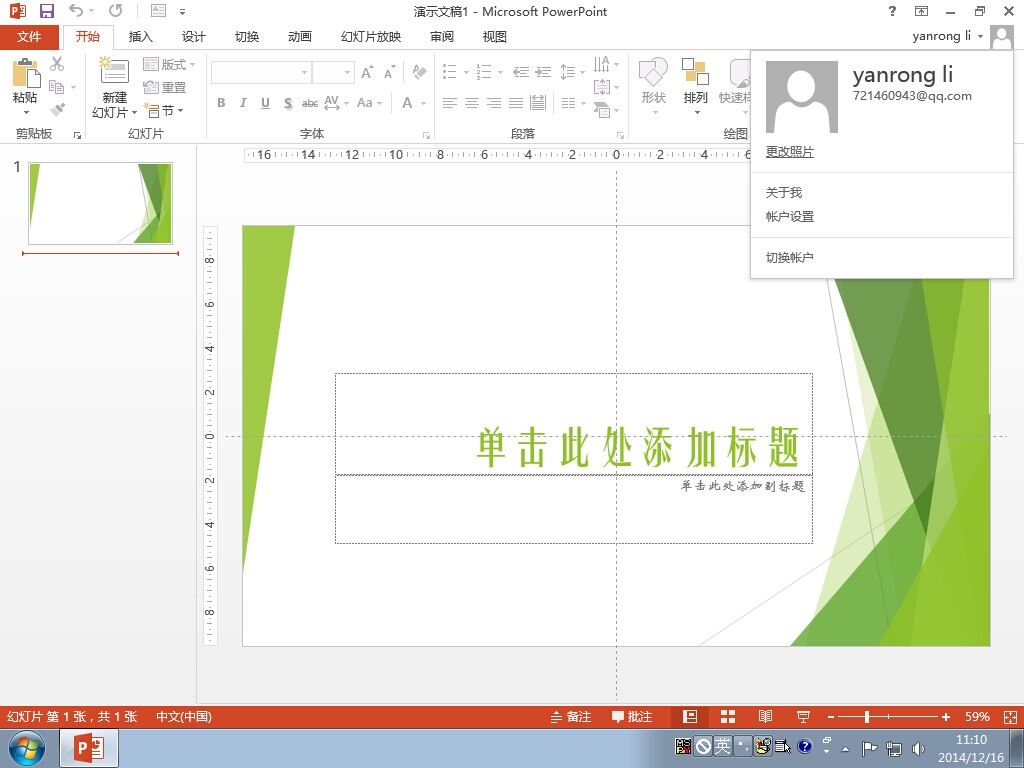Click 中文(中国) language indicator
This screenshot has width=1024, height=768.
(184, 716)
